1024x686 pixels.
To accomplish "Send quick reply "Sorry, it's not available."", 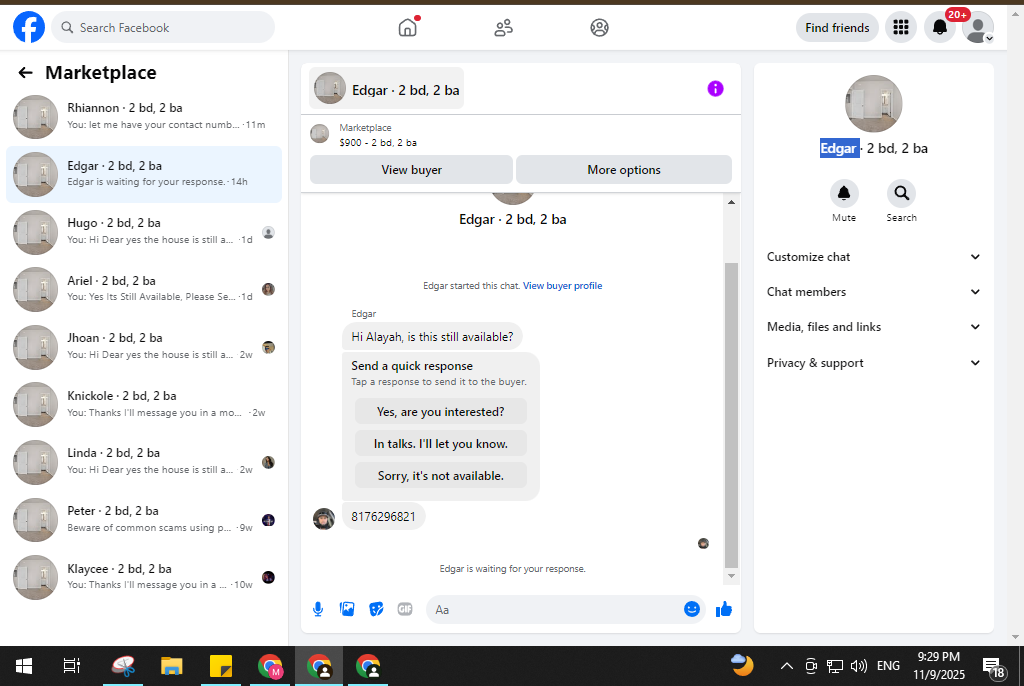I will (441, 476).
